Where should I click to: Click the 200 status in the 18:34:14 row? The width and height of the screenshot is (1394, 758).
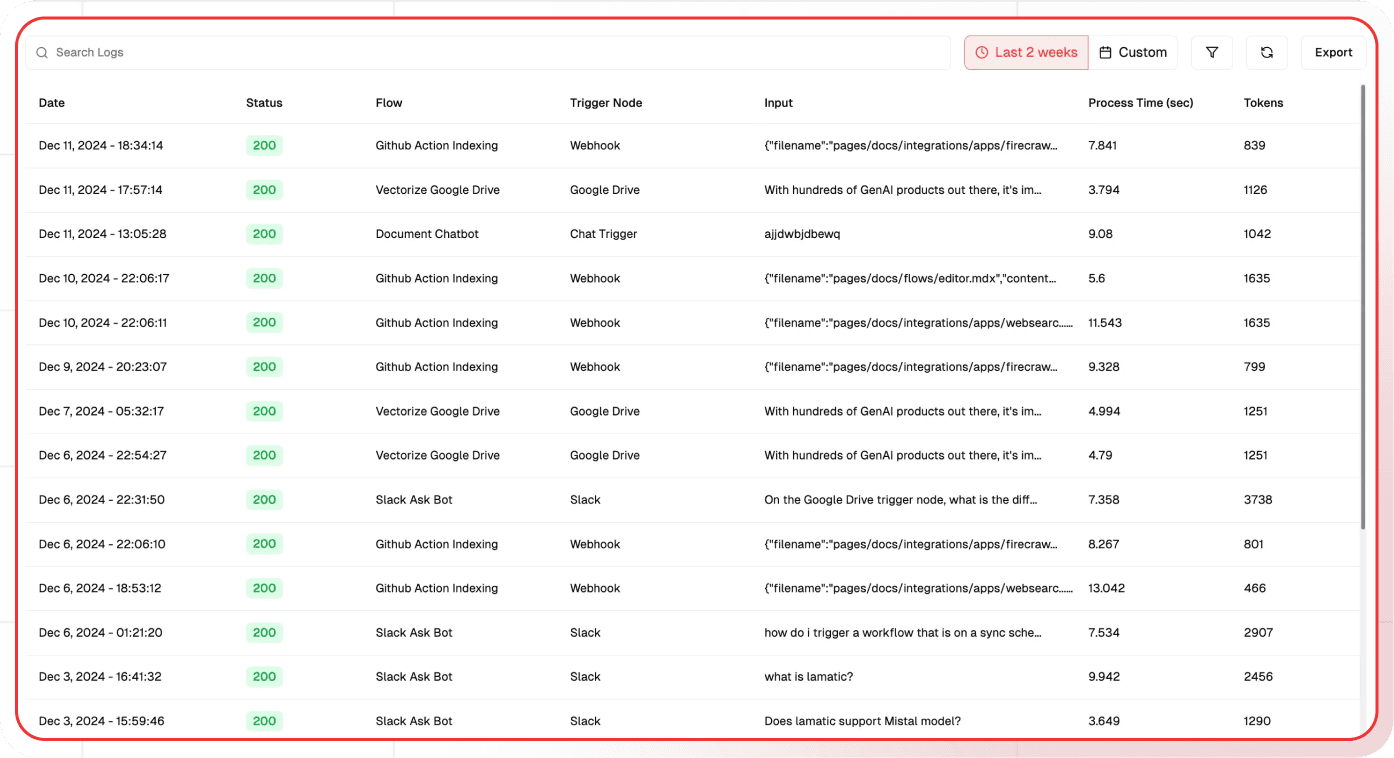264,146
